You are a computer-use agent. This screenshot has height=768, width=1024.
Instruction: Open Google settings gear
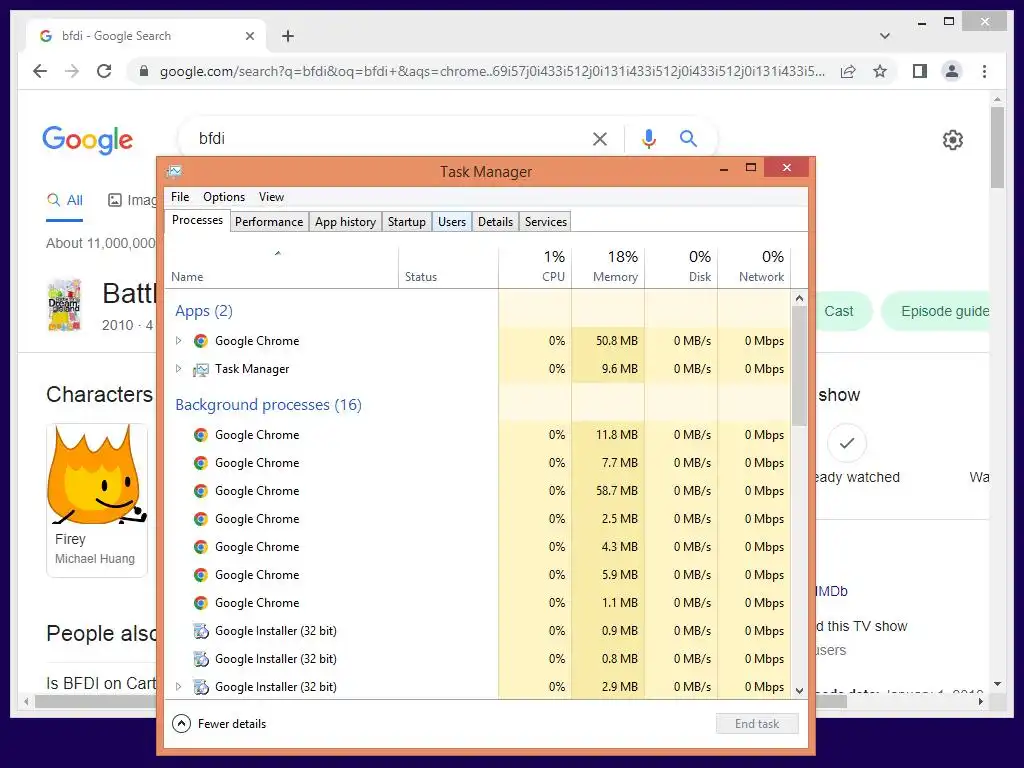953,140
